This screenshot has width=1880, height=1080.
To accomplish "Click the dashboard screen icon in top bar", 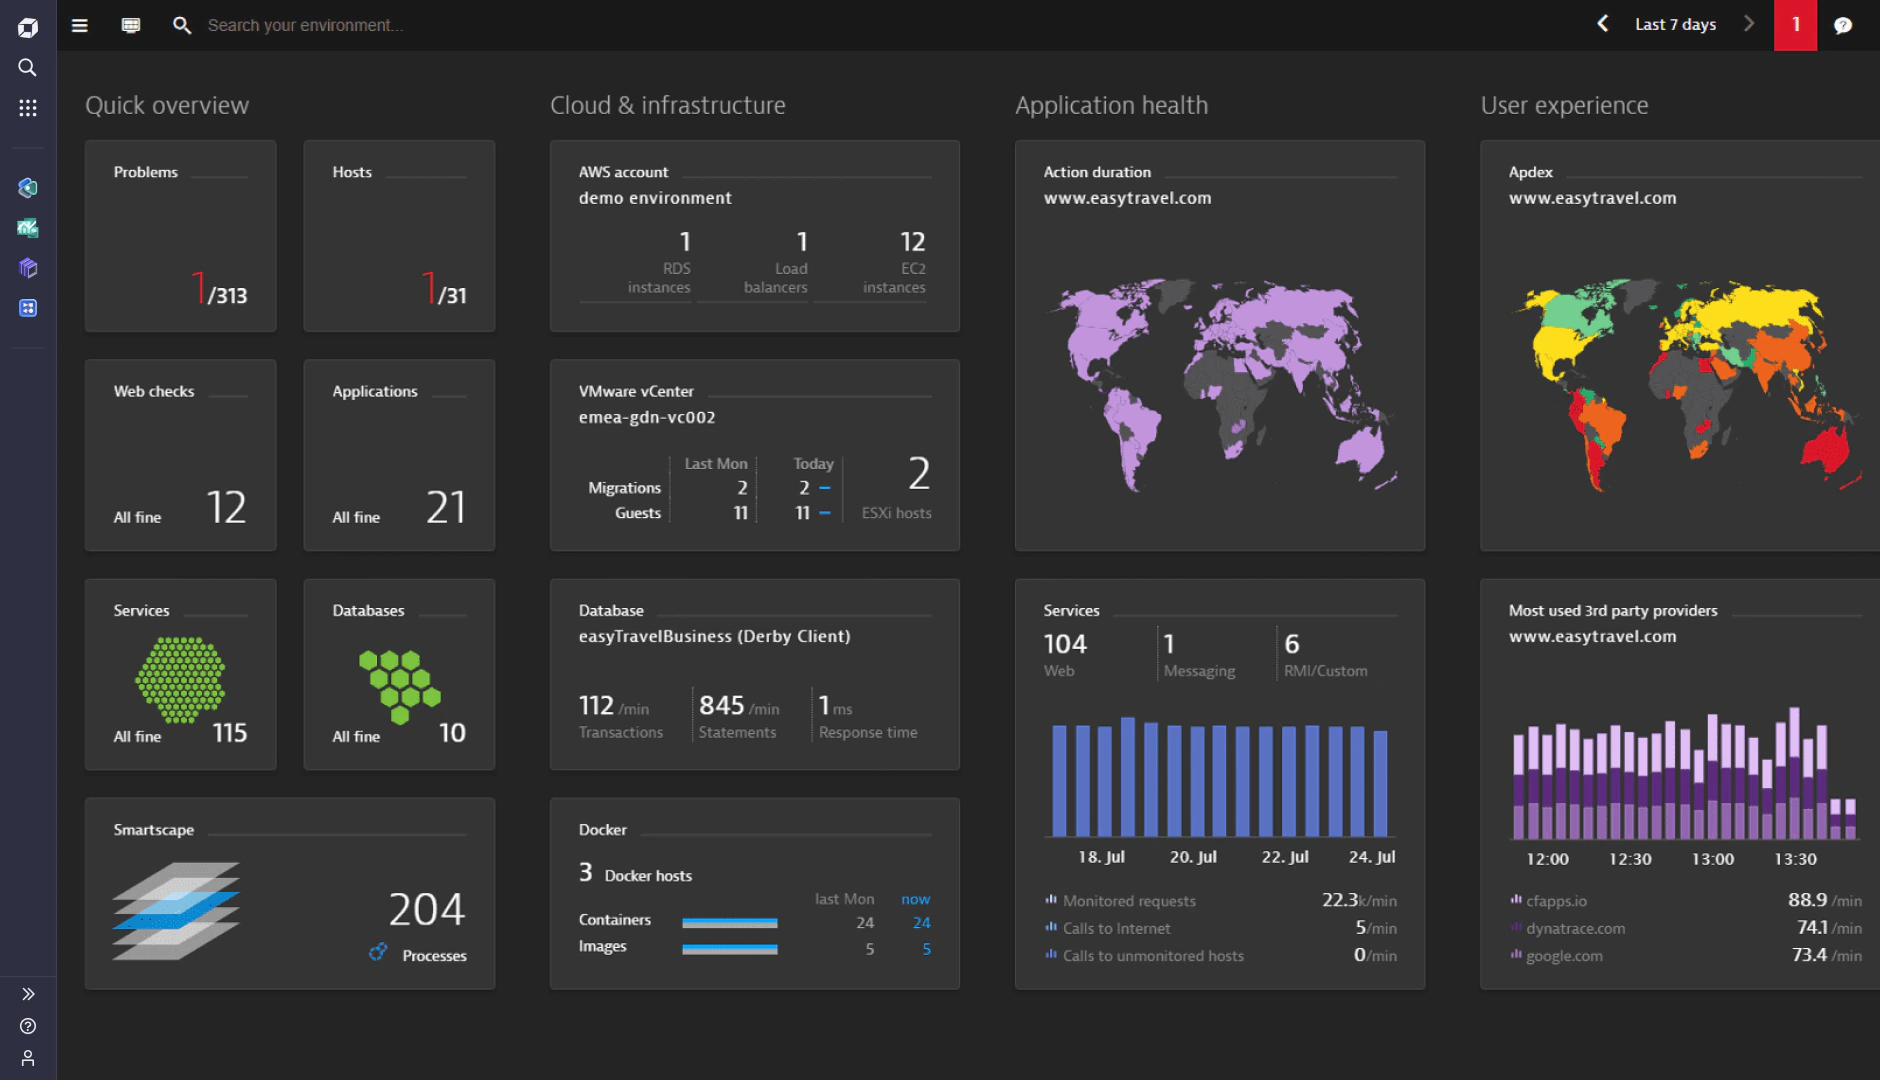I will 131,25.
